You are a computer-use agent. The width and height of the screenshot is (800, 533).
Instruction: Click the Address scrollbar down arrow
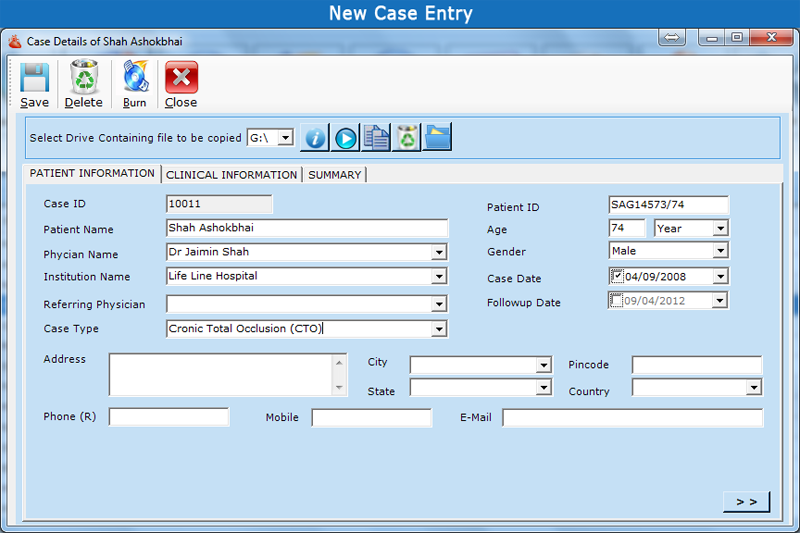(x=339, y=388)
